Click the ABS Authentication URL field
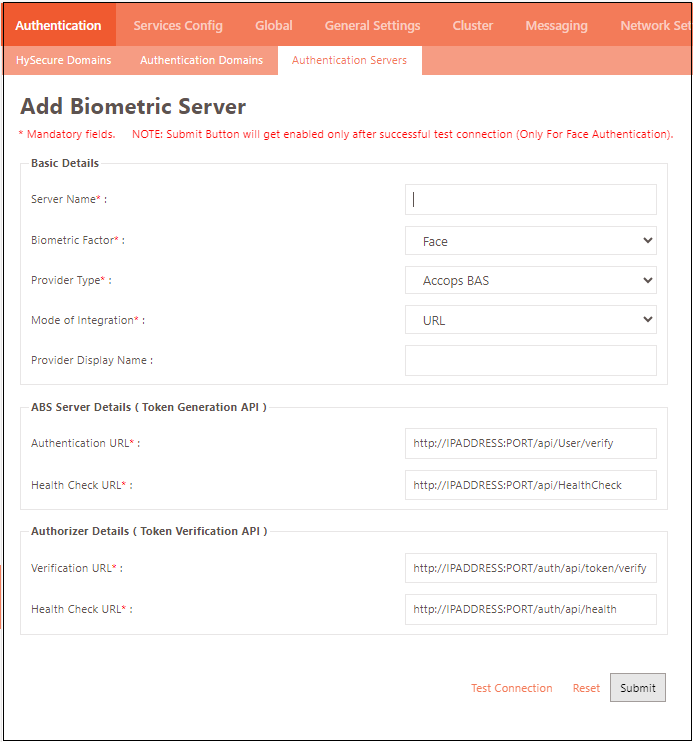Image resolution: width=693 pixels, height=742 pixels. (530, 443)
